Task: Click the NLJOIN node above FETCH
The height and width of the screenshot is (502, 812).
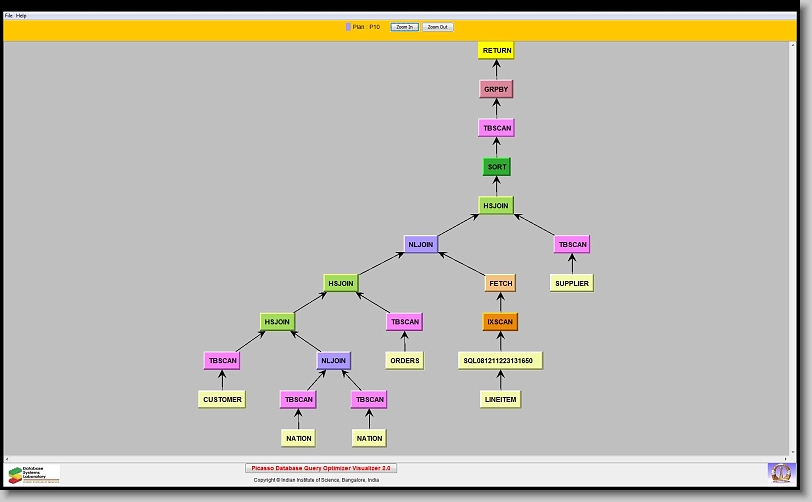Action: click(x=421, y=244)
